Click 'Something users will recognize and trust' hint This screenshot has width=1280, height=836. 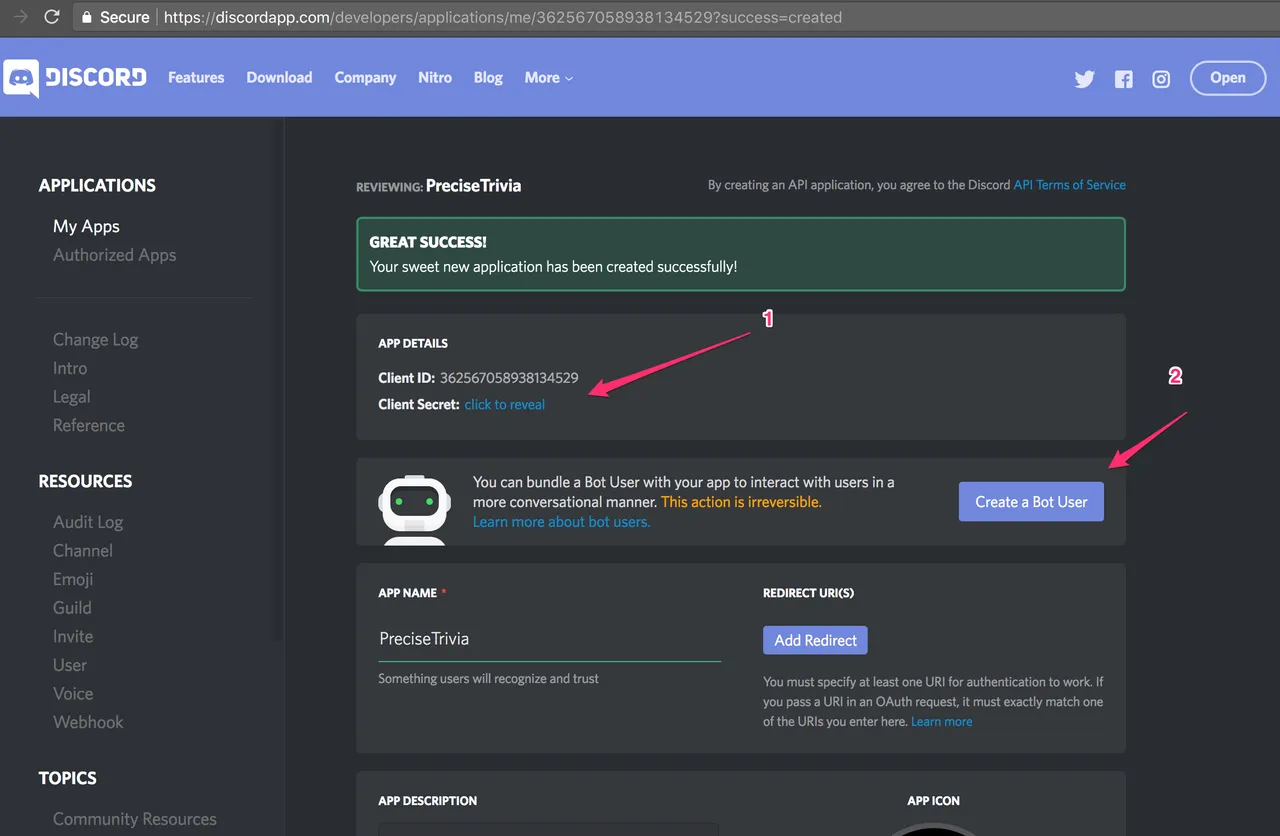point(489,678)
